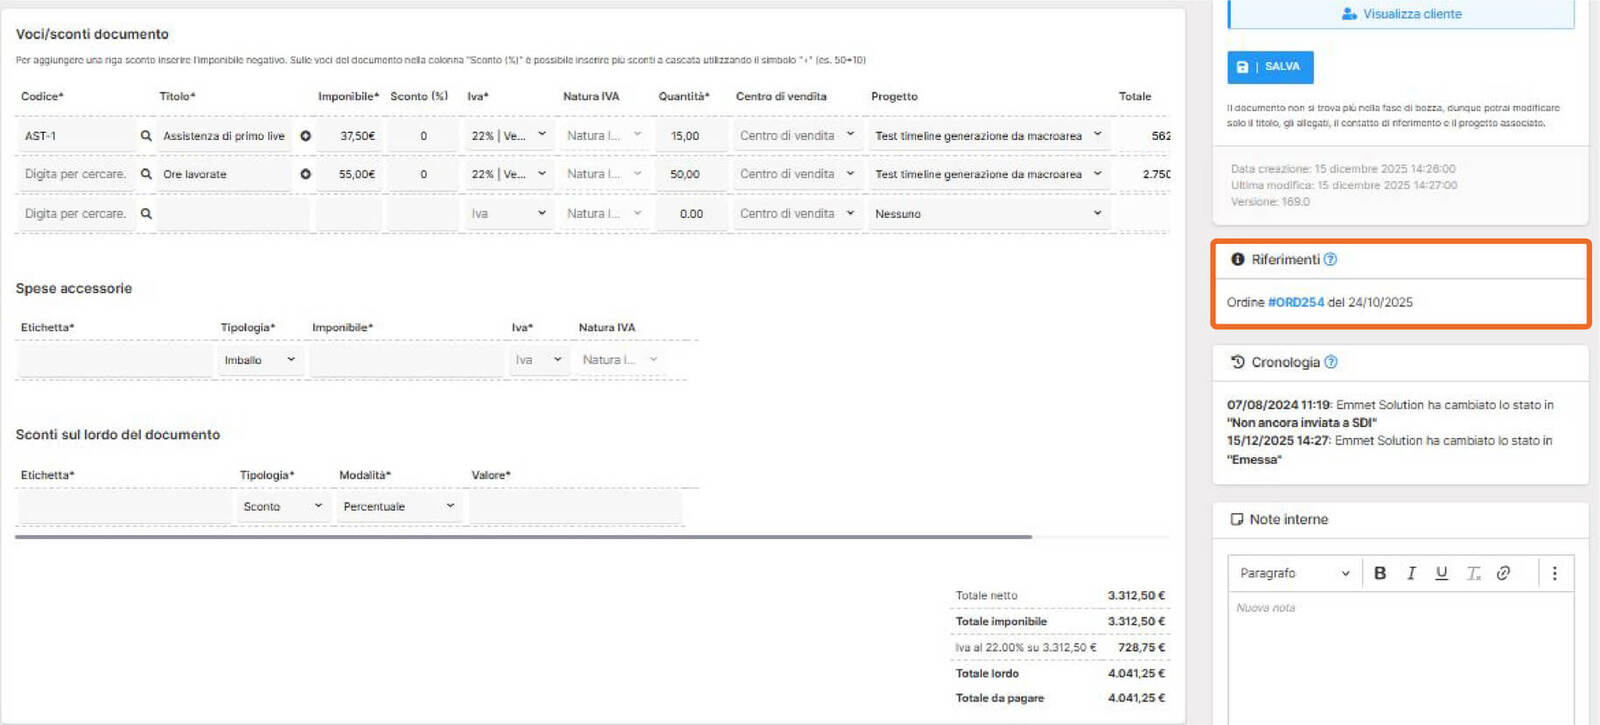
Task: Open order link #ORD254
Action: 1295,302
